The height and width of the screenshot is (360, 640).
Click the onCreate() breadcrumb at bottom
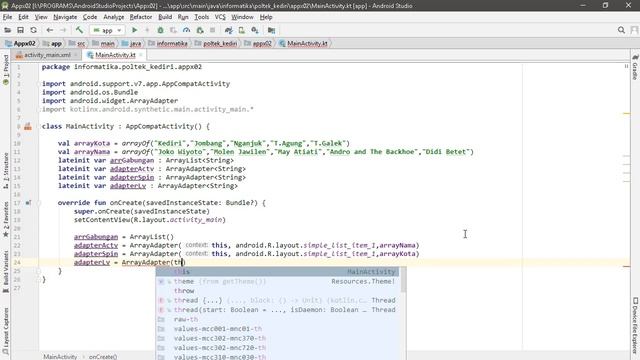tap(103, 357)
